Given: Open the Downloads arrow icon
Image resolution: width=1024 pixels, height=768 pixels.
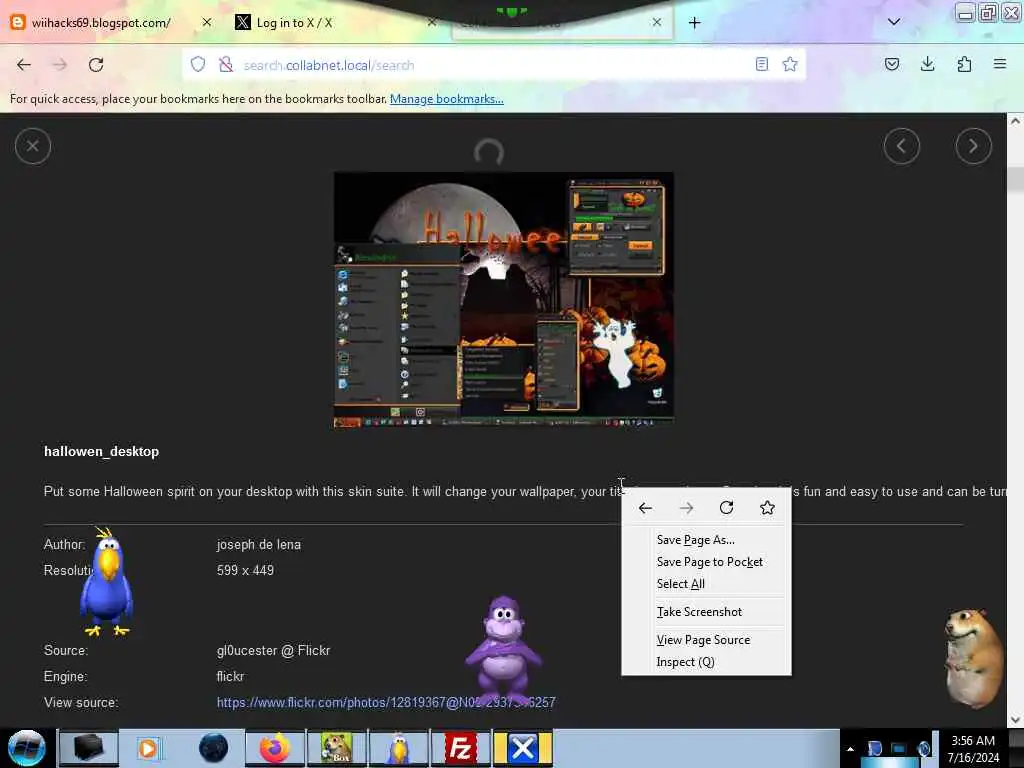Looking at the screenshot, I should point(927,64).
